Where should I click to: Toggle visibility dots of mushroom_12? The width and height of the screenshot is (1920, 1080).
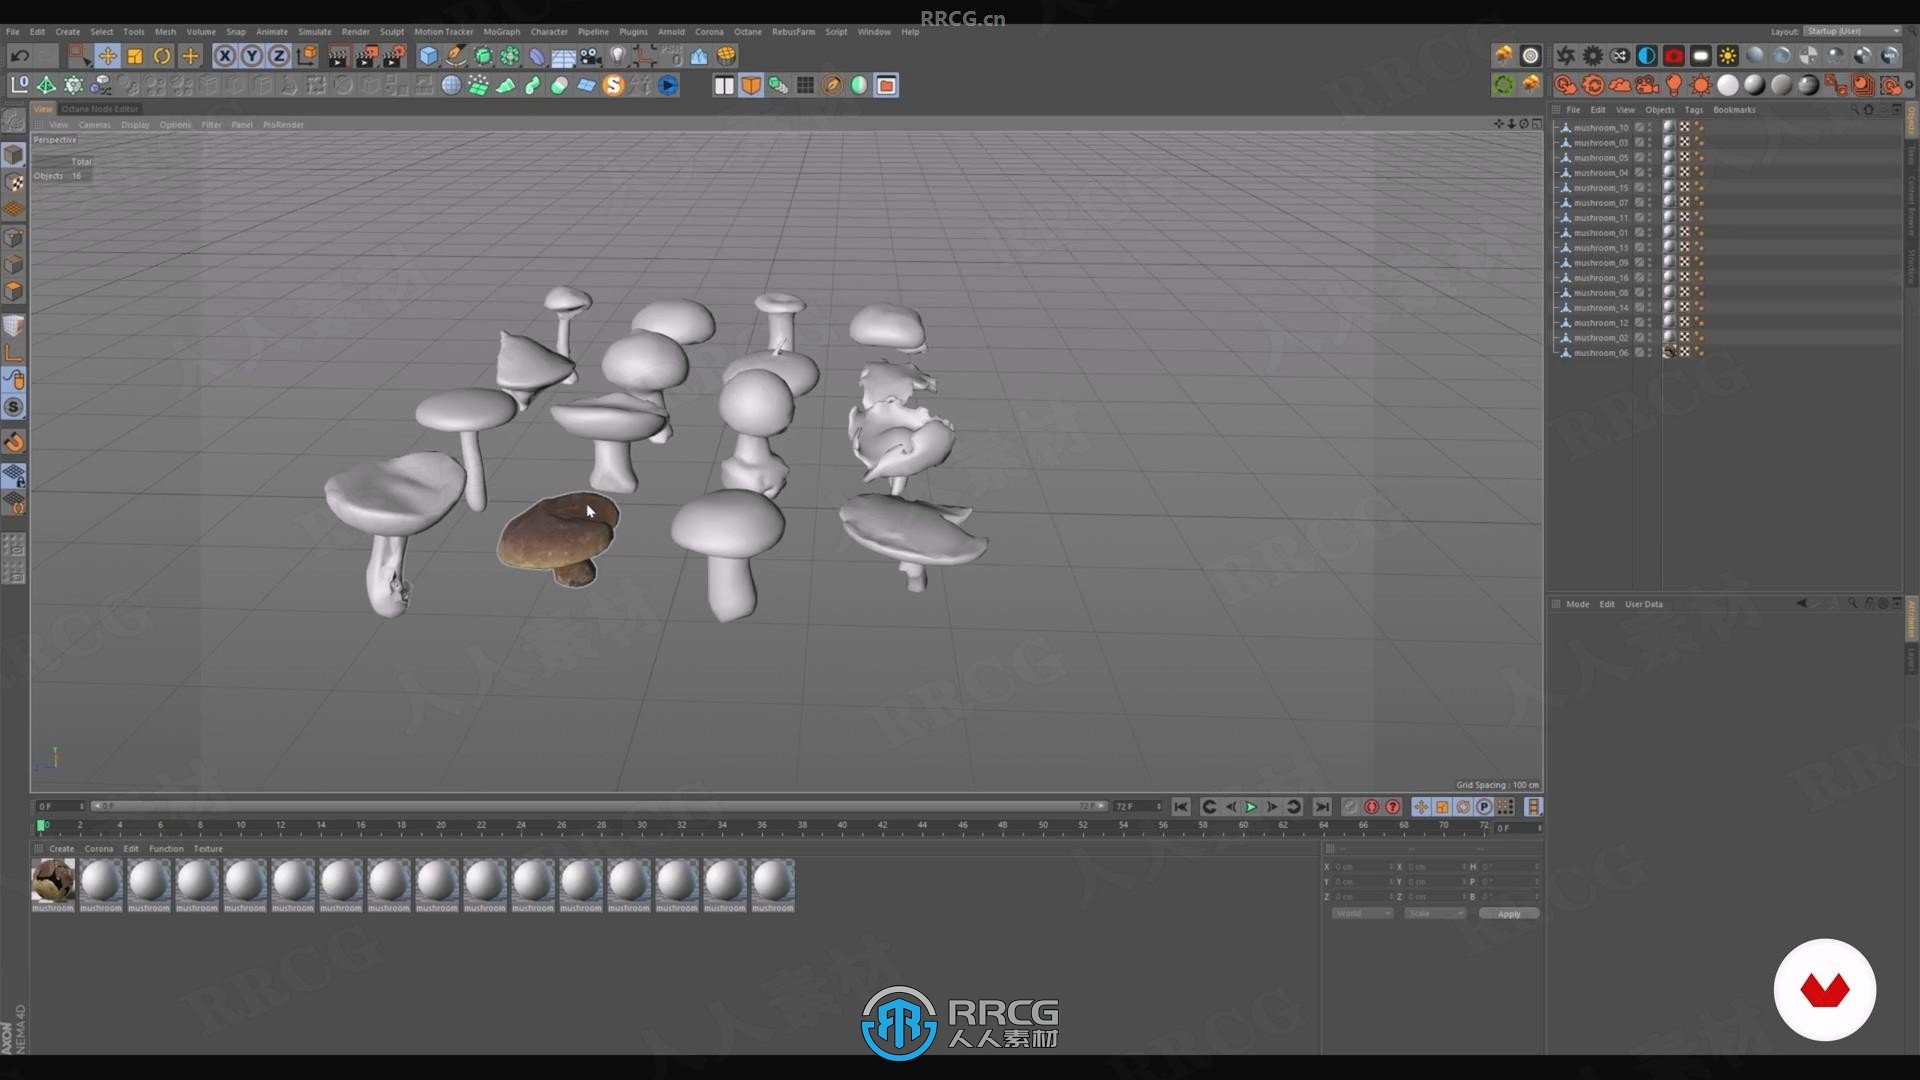click(x=1650, y=323)
